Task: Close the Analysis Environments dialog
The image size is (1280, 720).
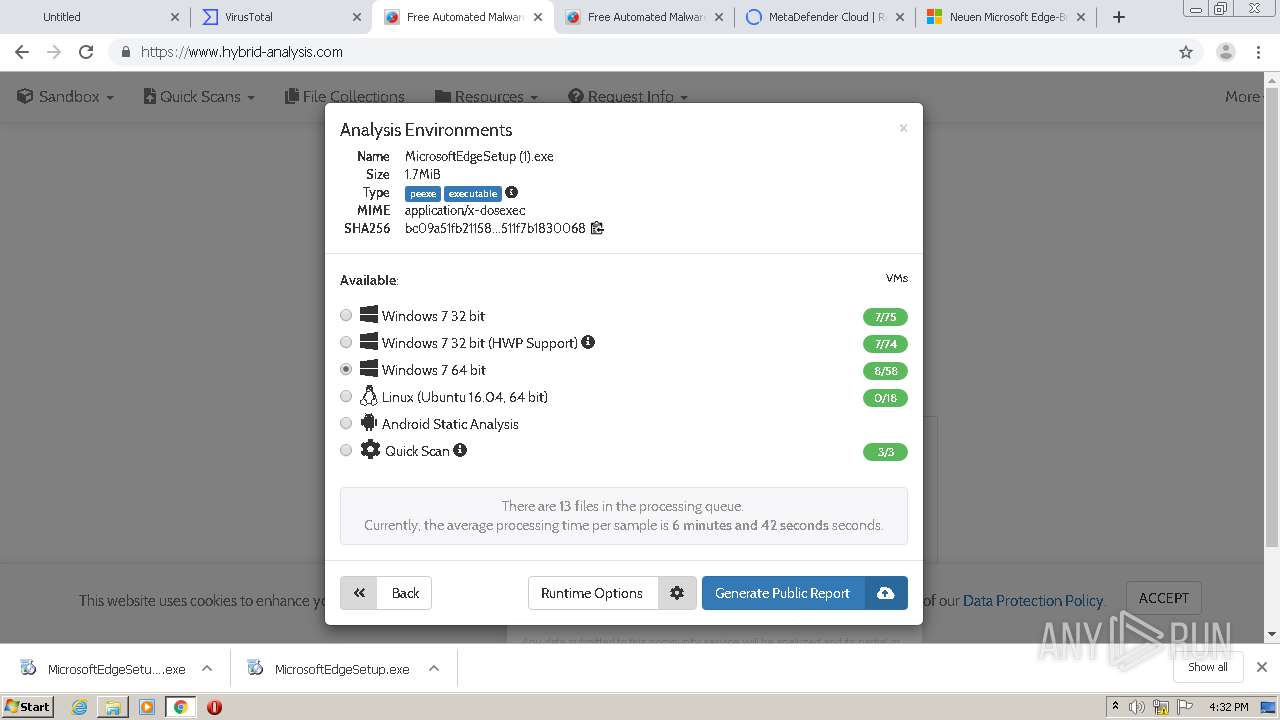Action: [x=903, y=128]
